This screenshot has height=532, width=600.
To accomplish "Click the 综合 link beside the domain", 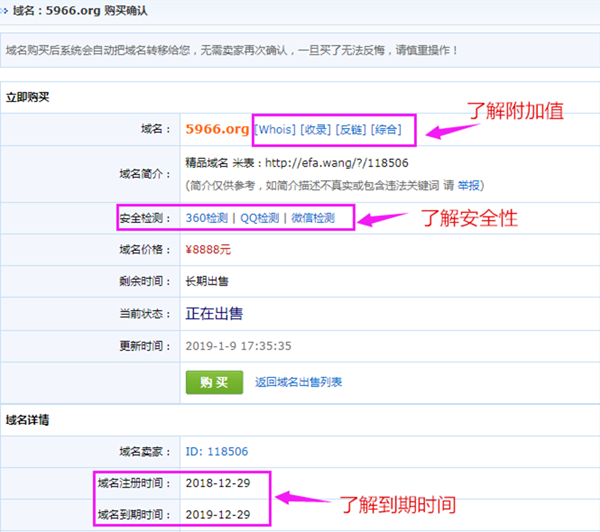I will coord(387,129).
